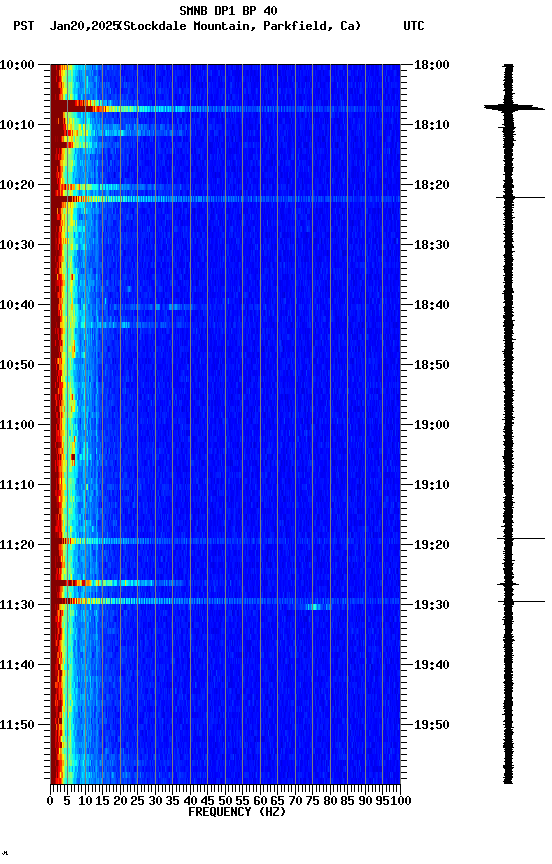Click the largest seismogram spike near 18:07
Screen dimensions: 552x864
pos(514,107)
